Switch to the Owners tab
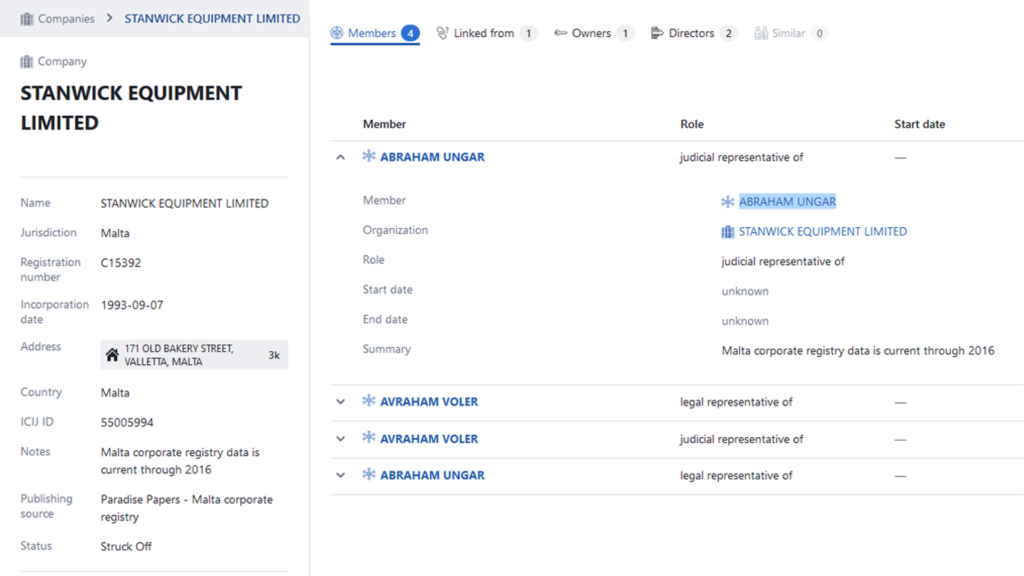The width and height of the screenshot is (1024, 576). point(594,33)
